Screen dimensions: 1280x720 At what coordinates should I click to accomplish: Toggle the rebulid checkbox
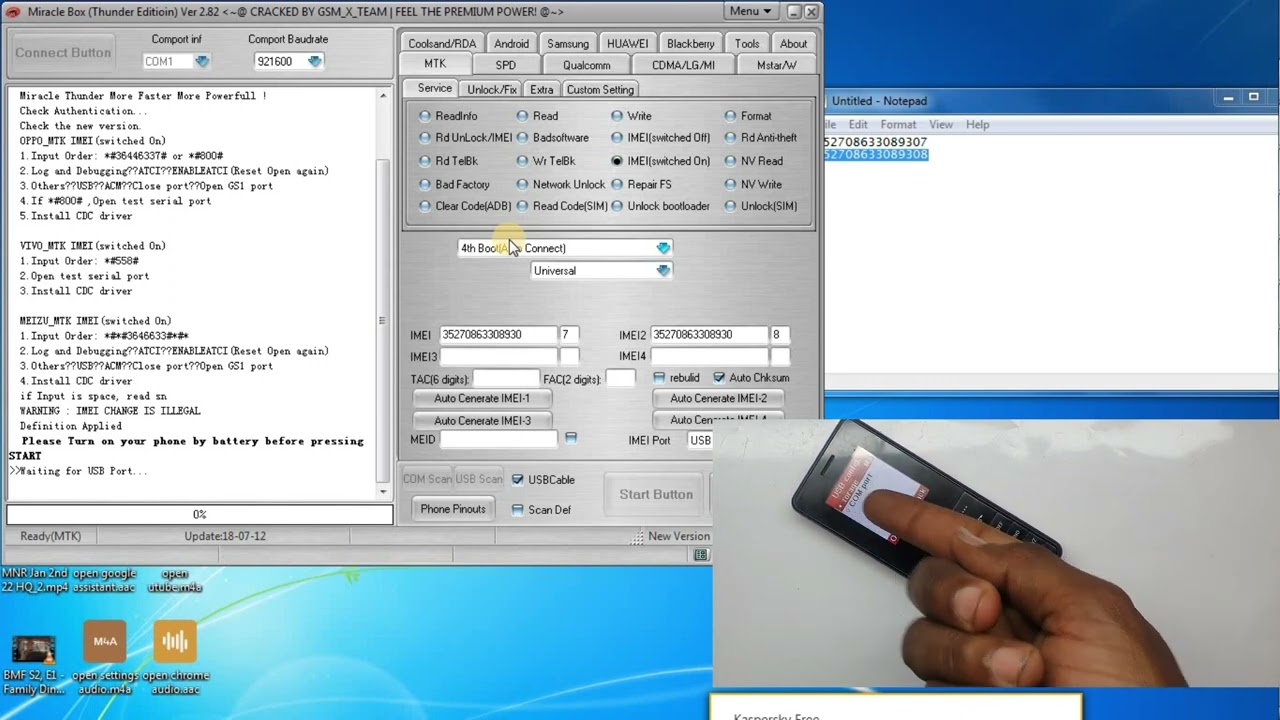pyautogui.click(x=659, y=378)
